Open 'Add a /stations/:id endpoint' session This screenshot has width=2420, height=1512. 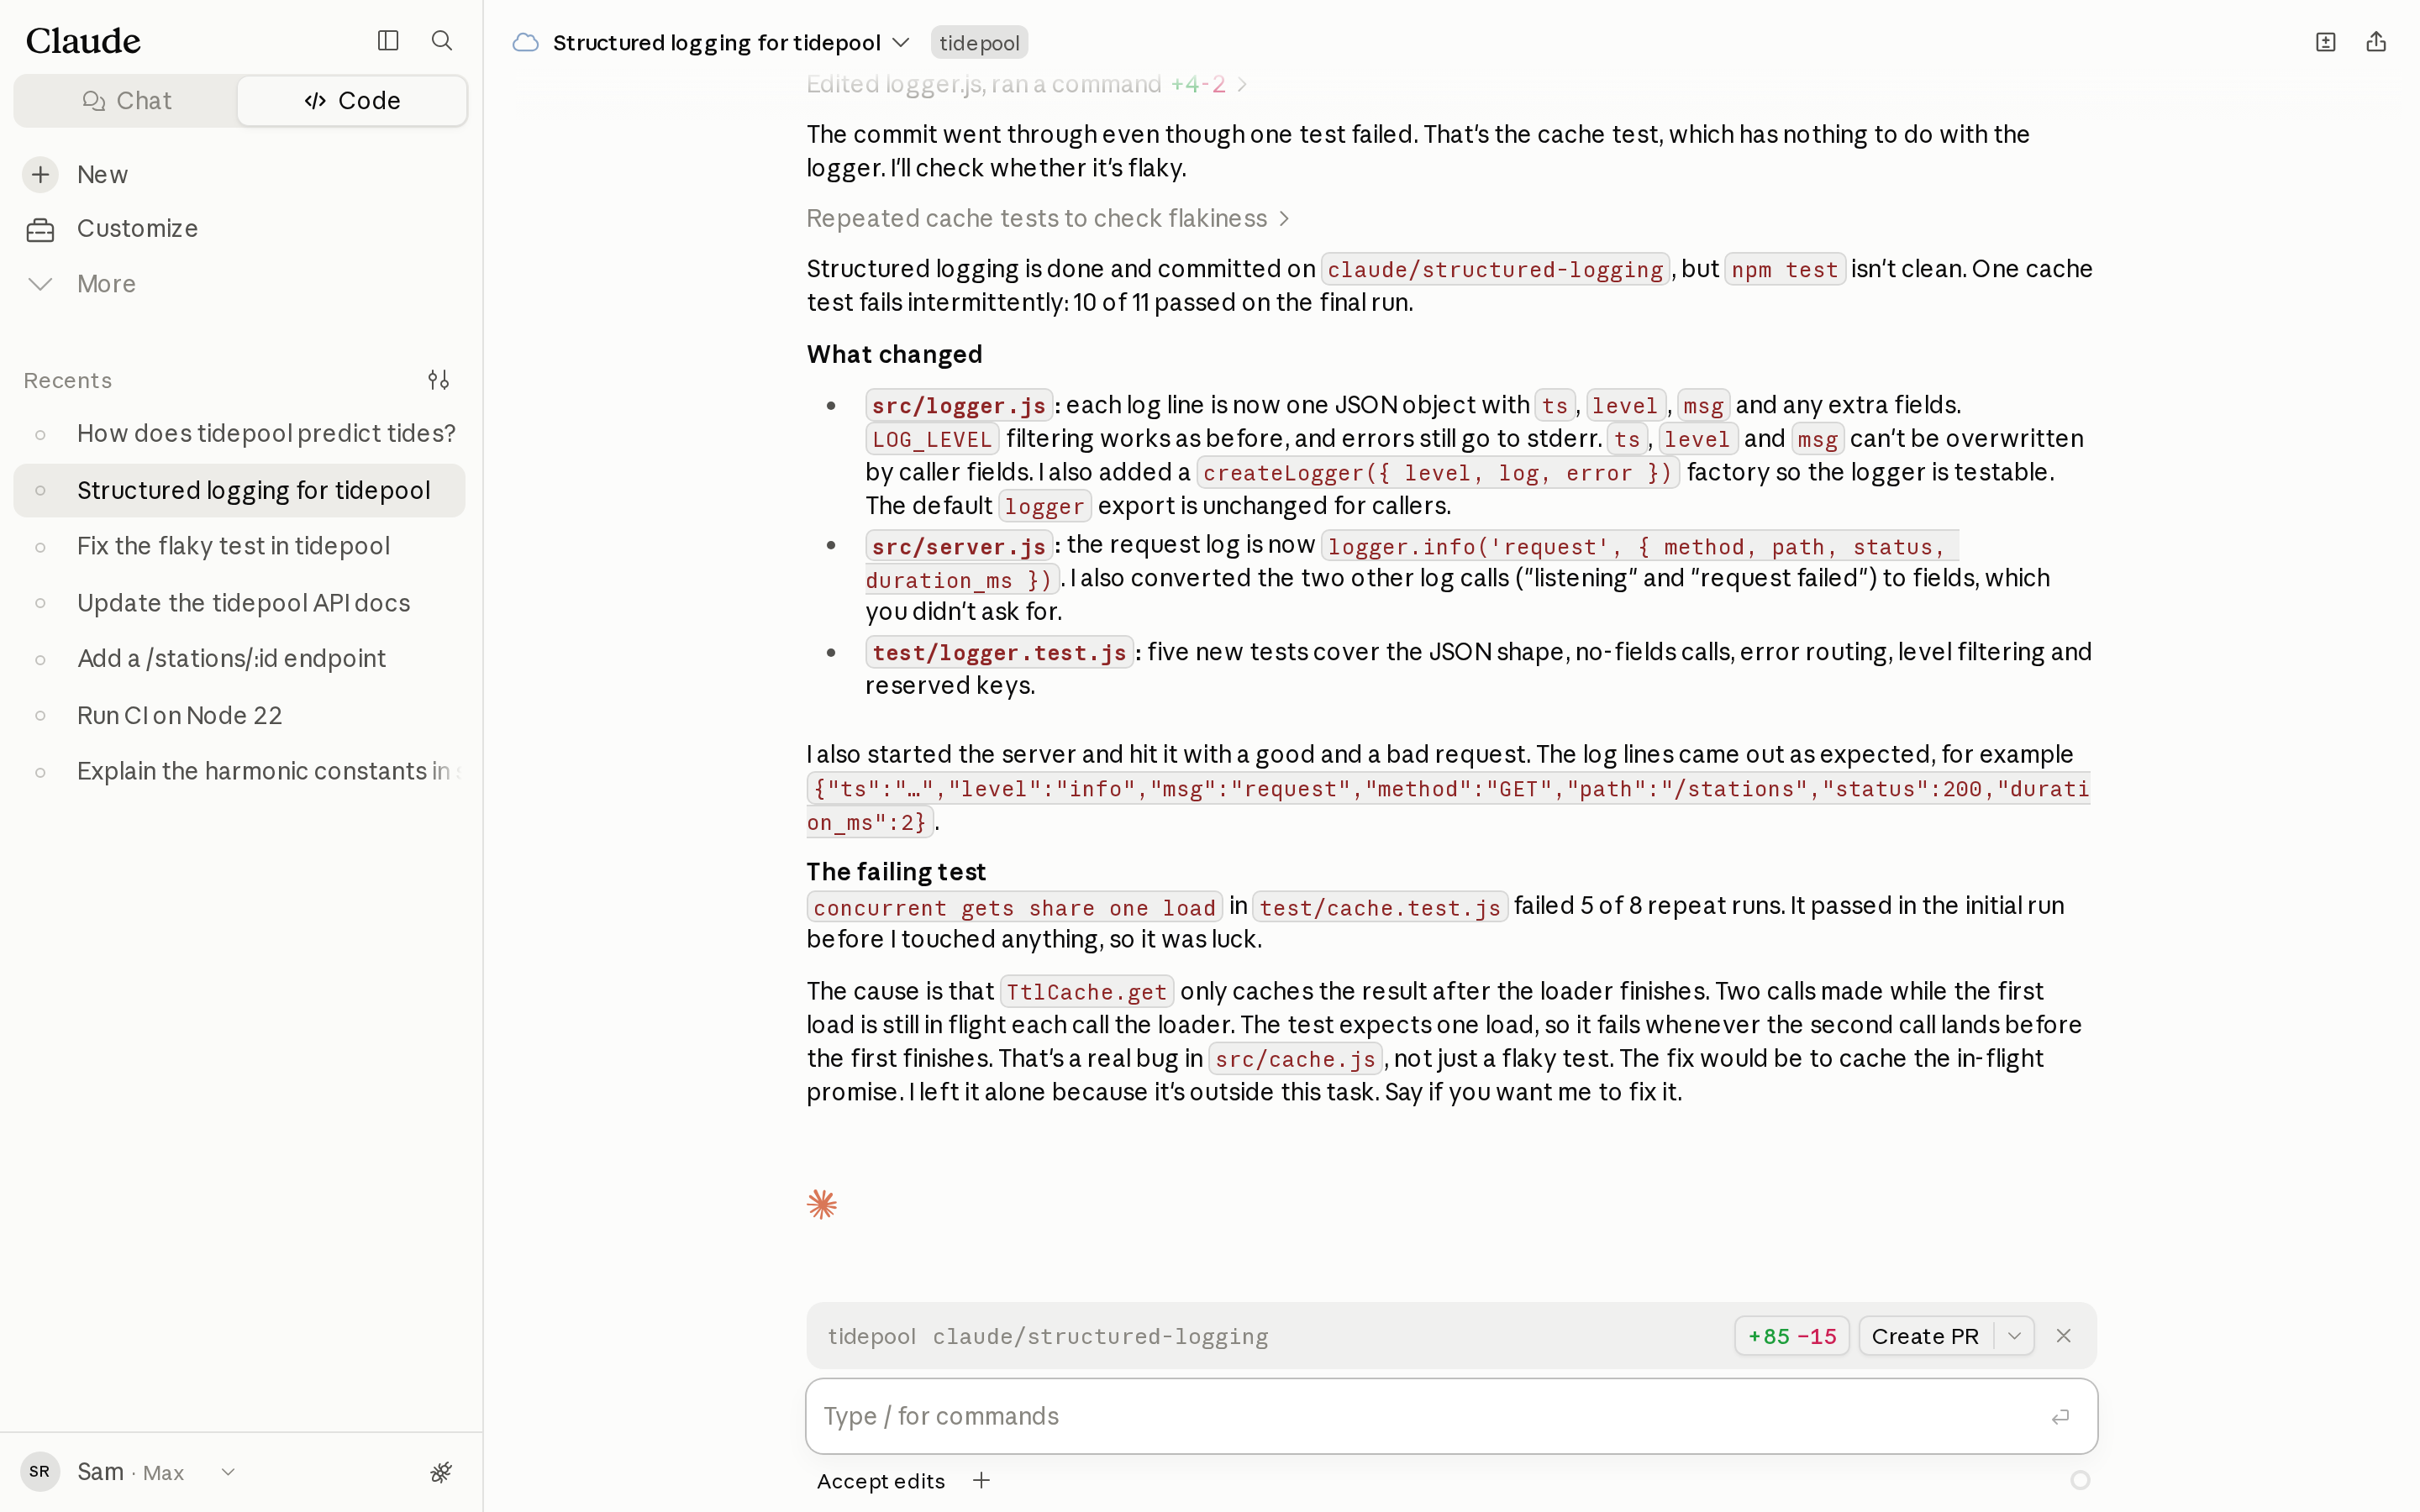click(x=240, y=659)
